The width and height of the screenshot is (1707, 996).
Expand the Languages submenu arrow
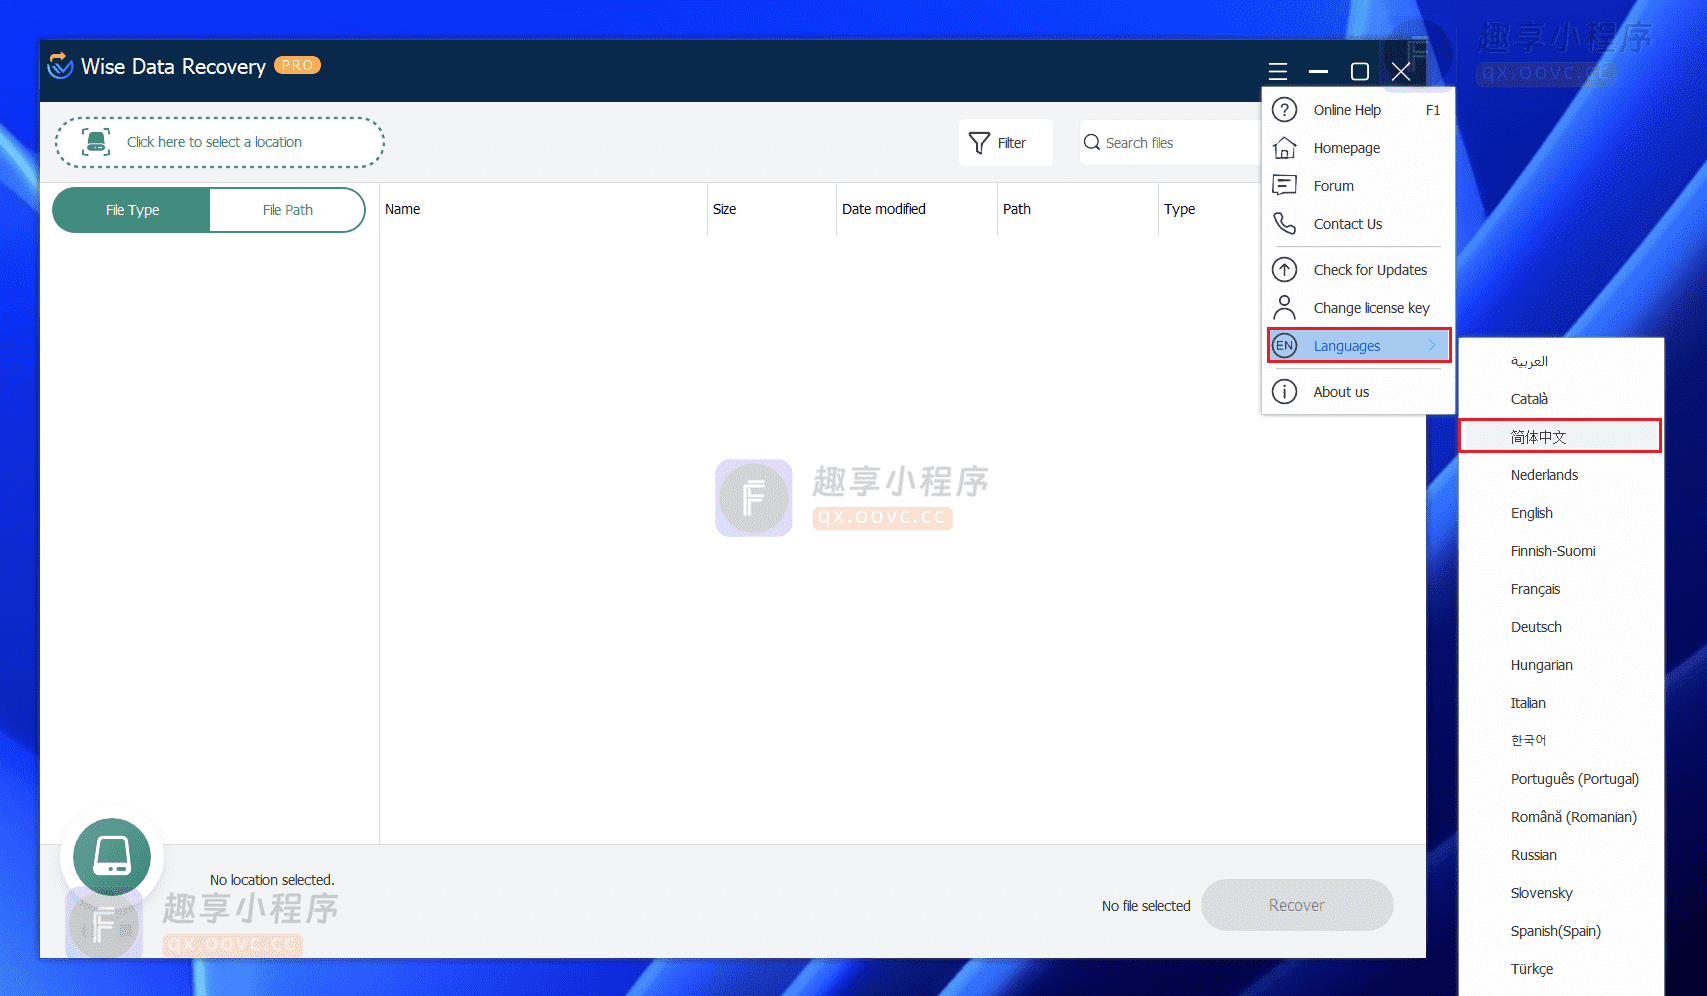(1432, 345)
